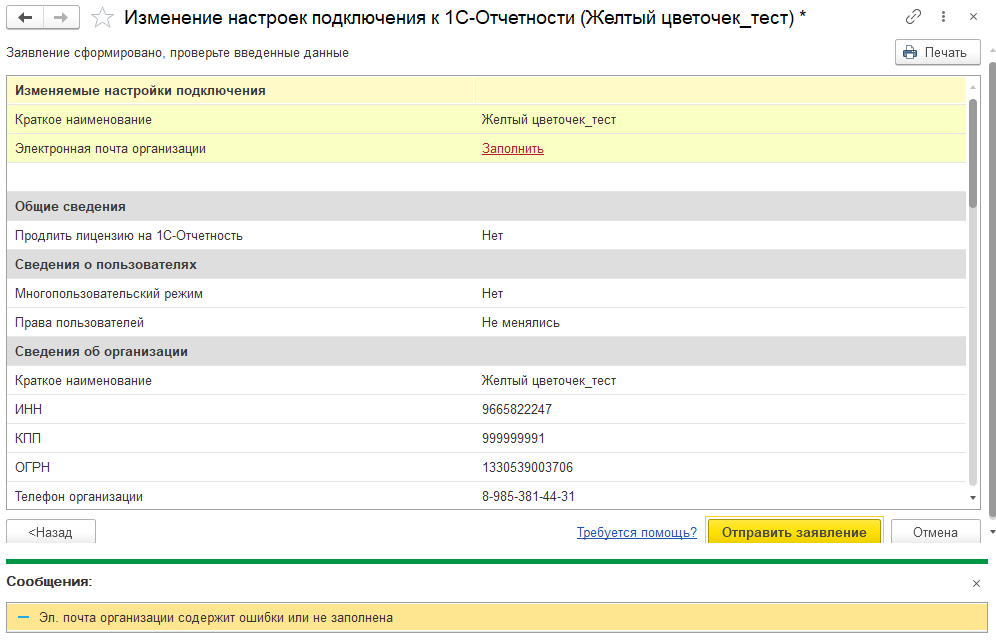Select the Общие сведения section header
This screenshot has width=996, height=643.
coord(487,206)
